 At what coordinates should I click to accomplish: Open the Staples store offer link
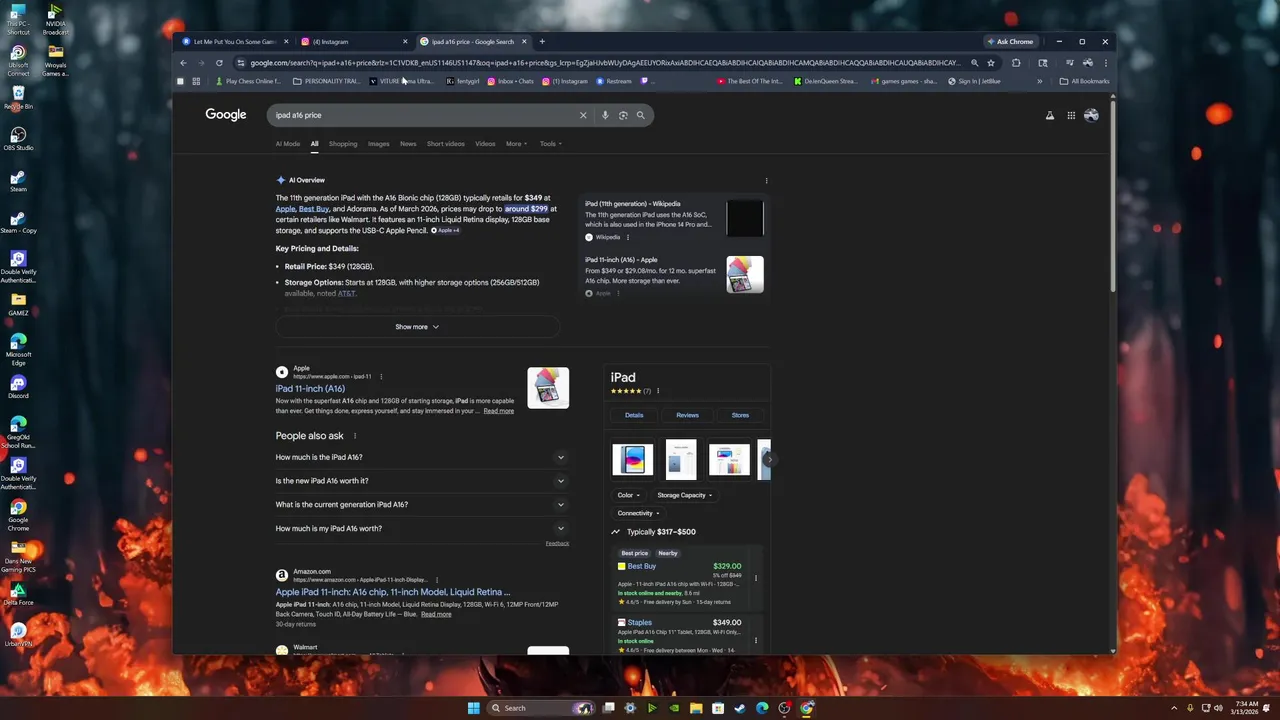point(640,623)
